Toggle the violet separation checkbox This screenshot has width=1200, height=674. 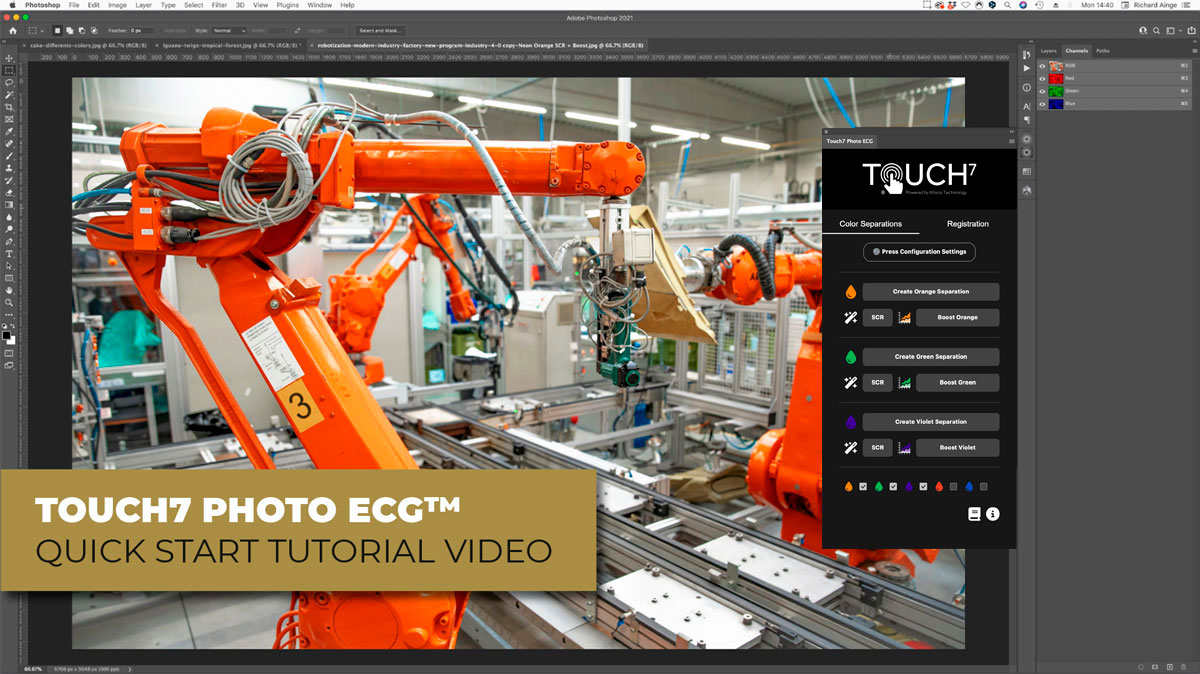tap(923, 487)
